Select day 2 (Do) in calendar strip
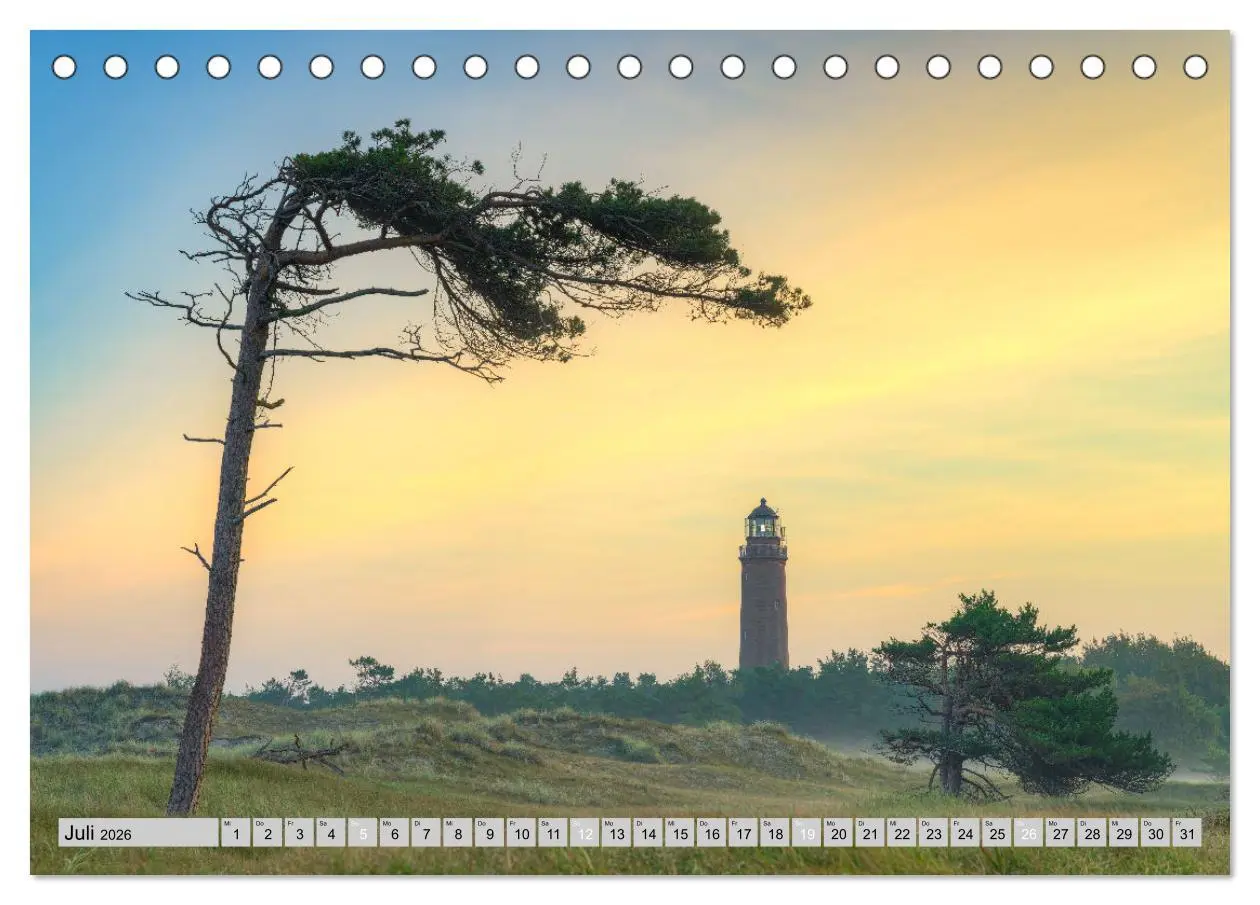The image size is (1260, 905). pyautogui.click(x=268, y=833)
